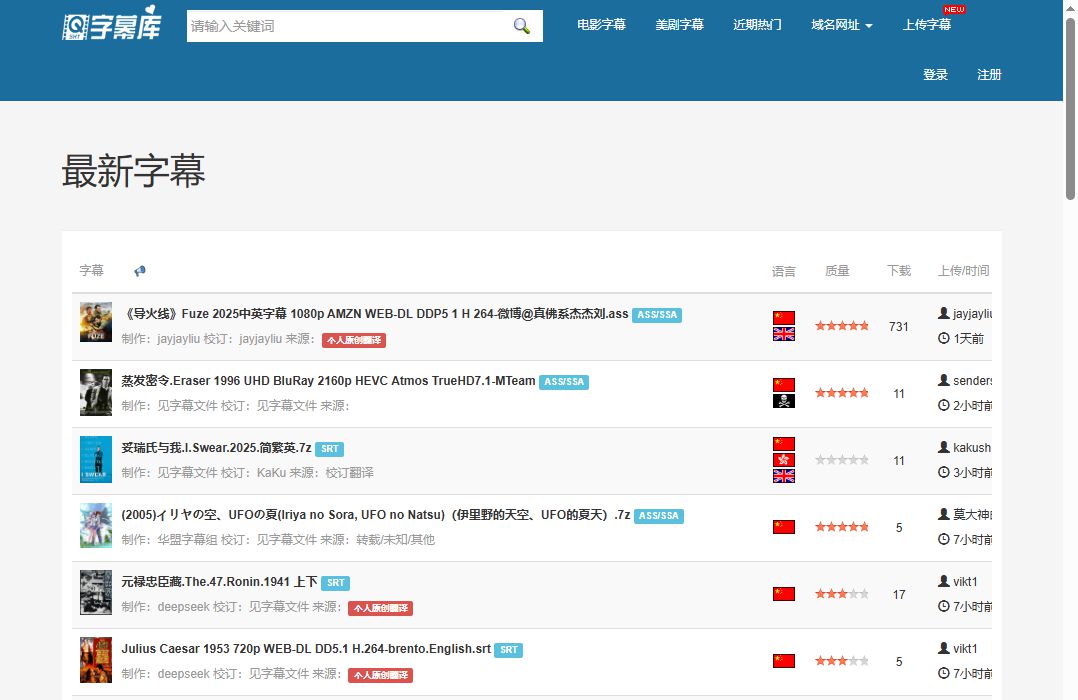Open the Iriya no Sora anime thumbnail

[96, 525]
